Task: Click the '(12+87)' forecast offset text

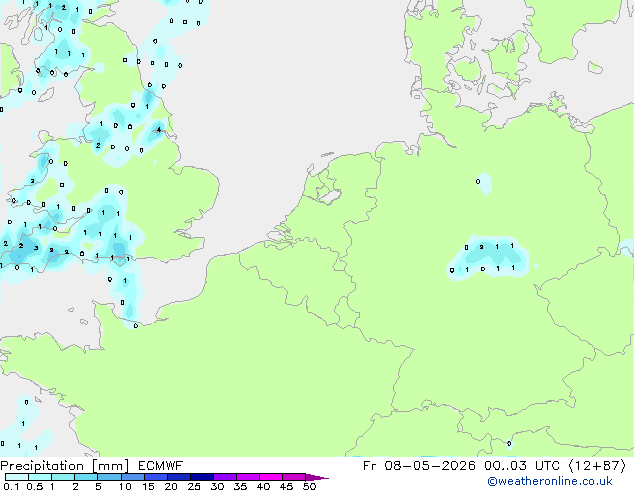Action: pyautogui.click(x=597, y=466)
